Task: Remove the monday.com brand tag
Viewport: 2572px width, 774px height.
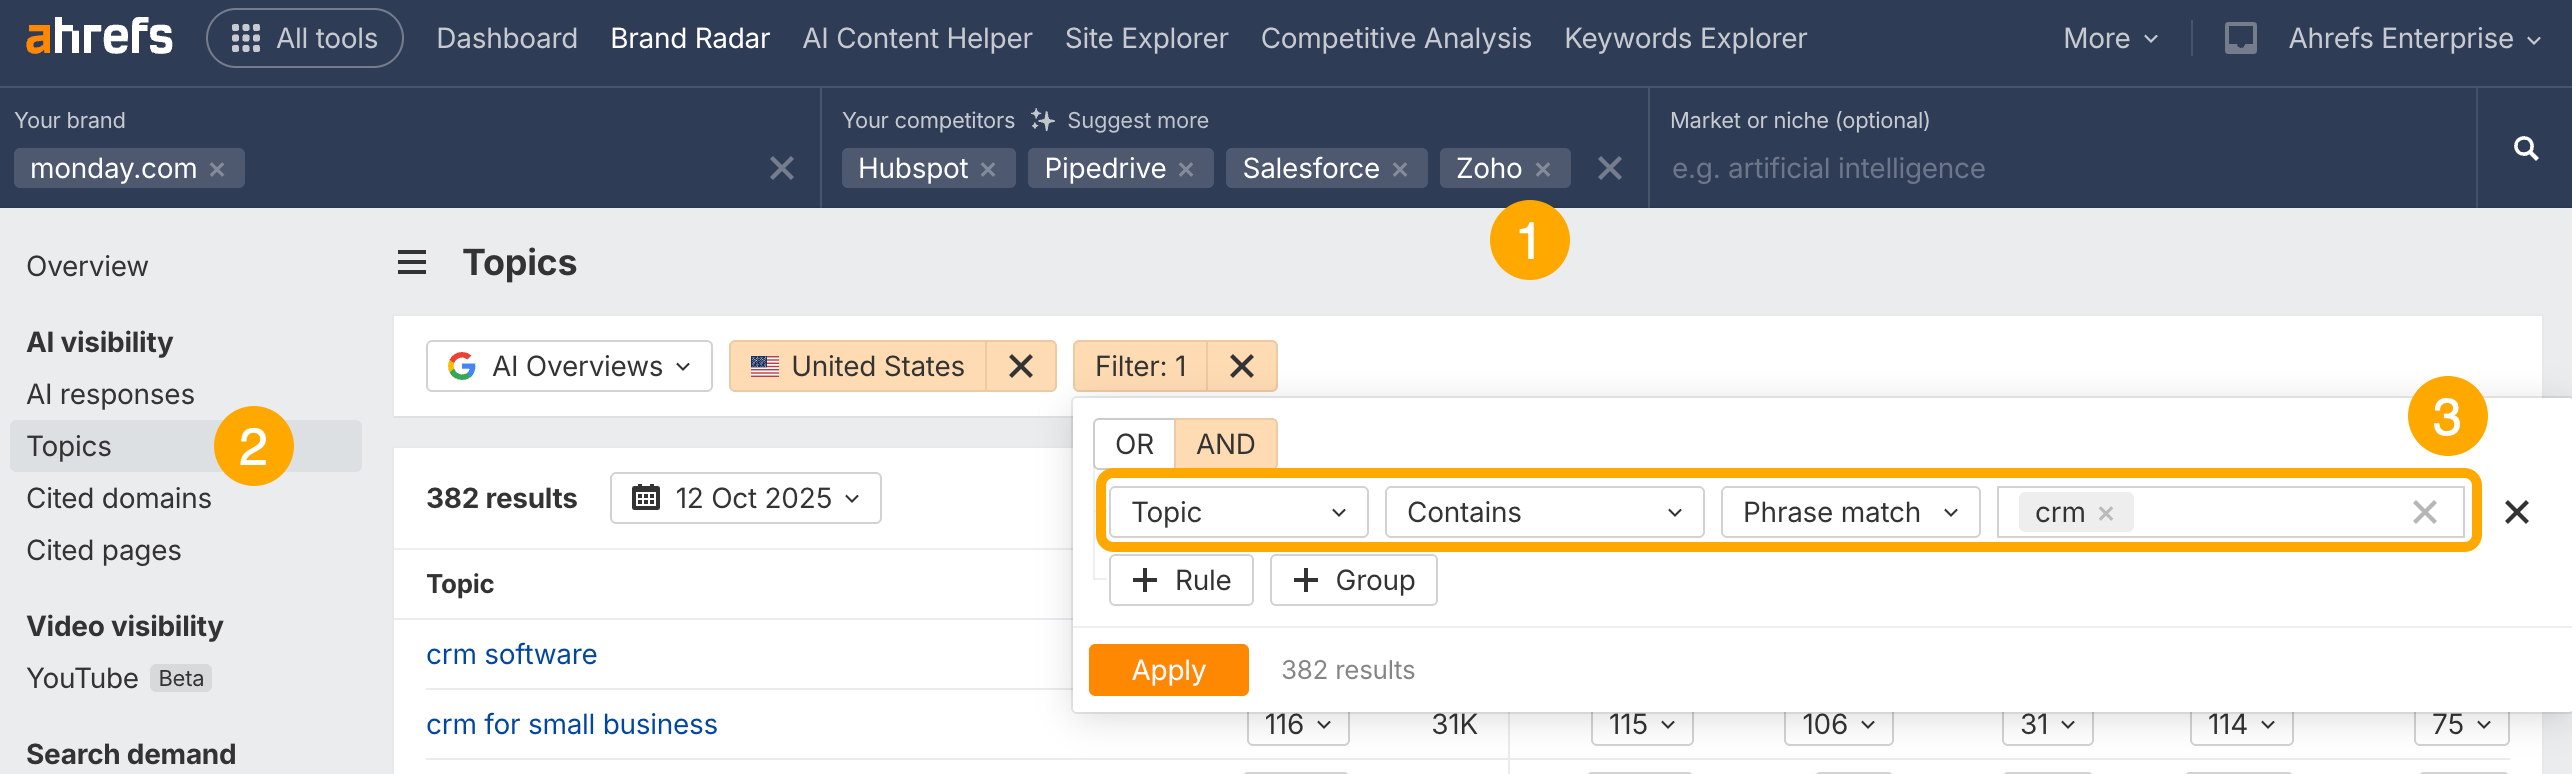Action: coord(217,170)
